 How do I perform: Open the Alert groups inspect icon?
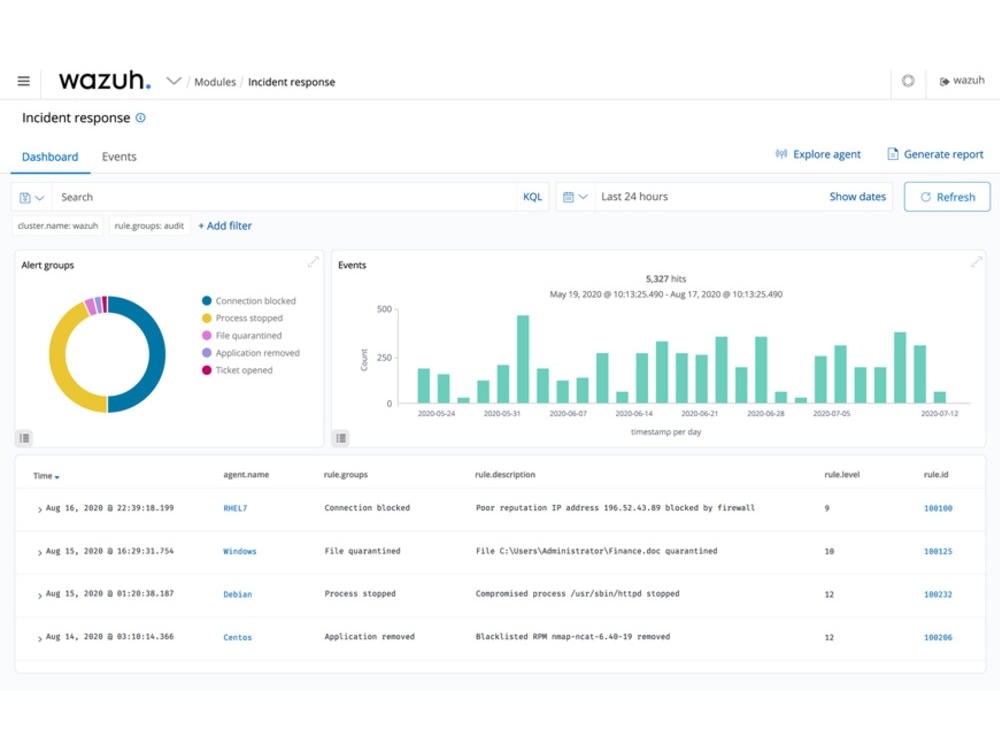(x=24, y=438)
